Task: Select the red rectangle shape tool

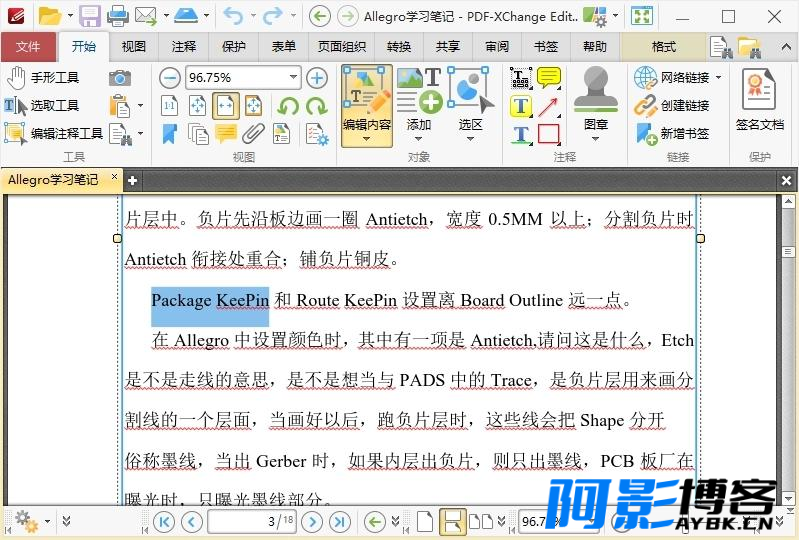Action: click(548, 134)
